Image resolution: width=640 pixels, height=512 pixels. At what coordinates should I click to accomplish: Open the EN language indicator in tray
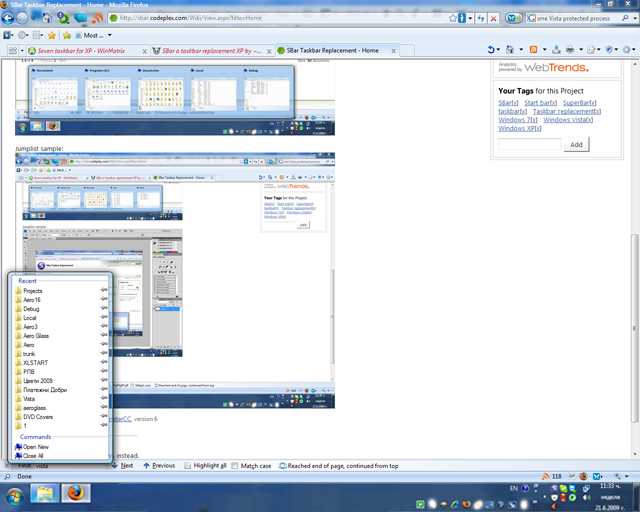coord(513,488)
